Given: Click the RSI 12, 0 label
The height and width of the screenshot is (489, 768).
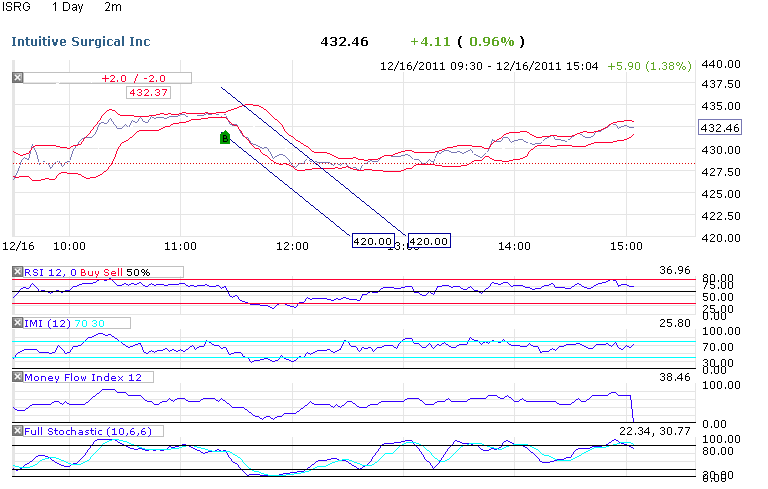Looking at the screenshot, I should pos(50,272).
